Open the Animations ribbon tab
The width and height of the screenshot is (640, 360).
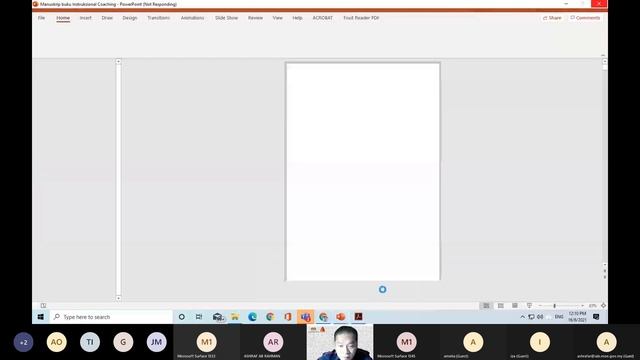click(192, 18)
